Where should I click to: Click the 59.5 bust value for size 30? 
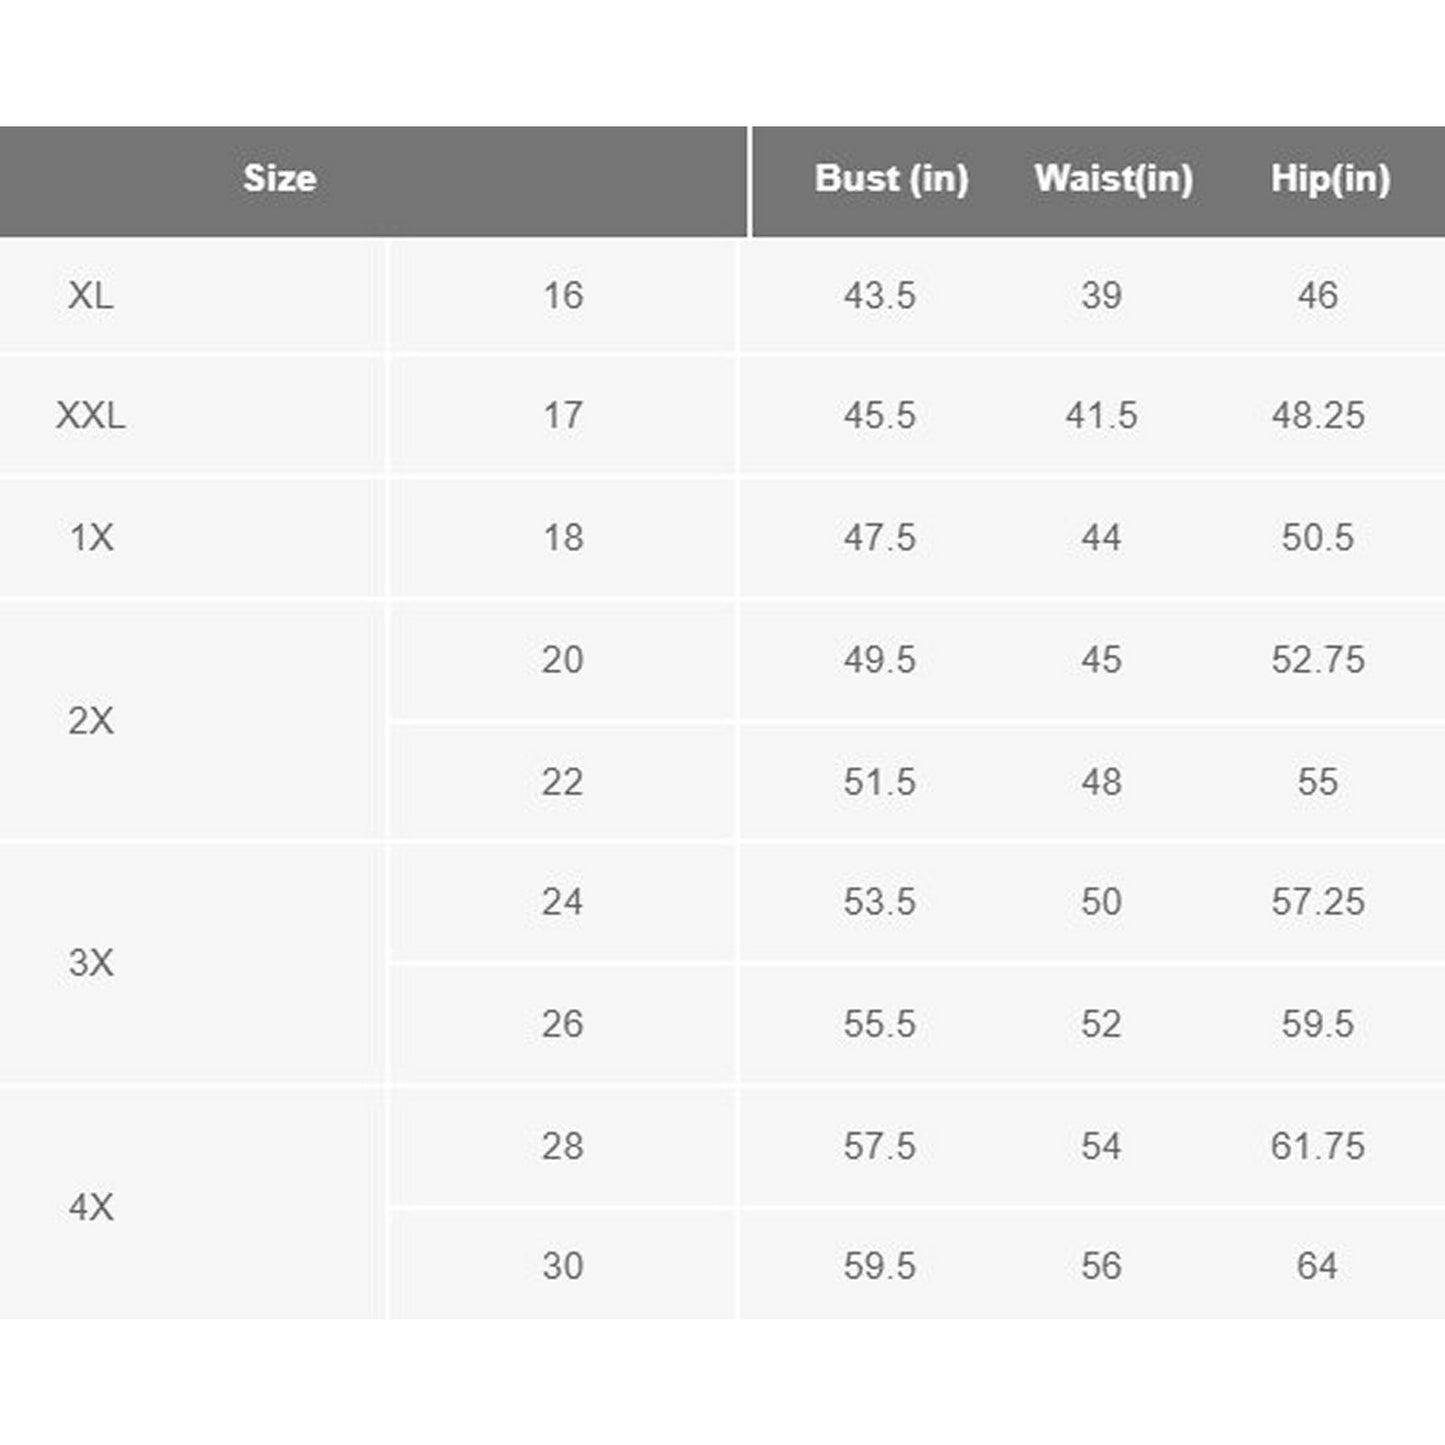tap(879, 1266)
